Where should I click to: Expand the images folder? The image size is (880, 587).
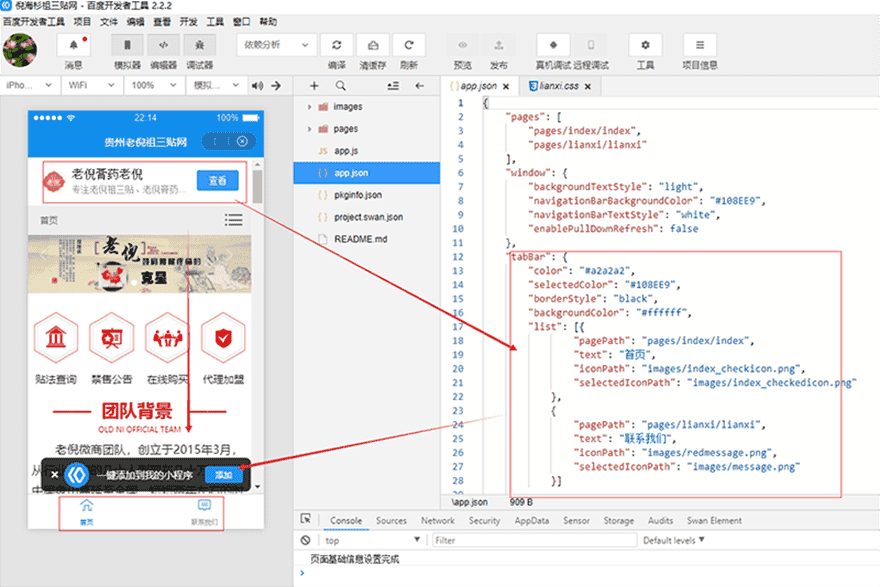point(309,107)
